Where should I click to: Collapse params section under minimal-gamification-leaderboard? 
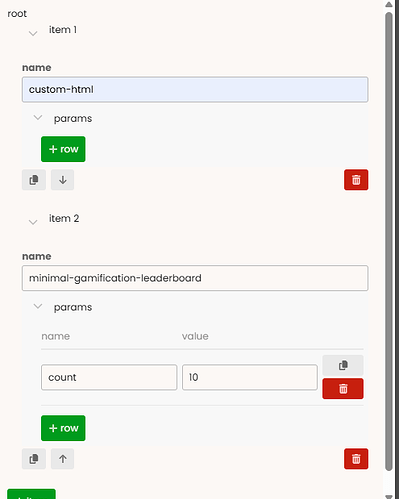38,306
